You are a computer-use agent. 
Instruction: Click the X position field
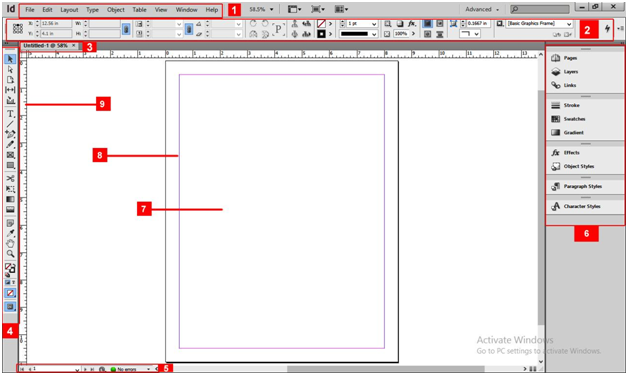[x=56, y=24]
